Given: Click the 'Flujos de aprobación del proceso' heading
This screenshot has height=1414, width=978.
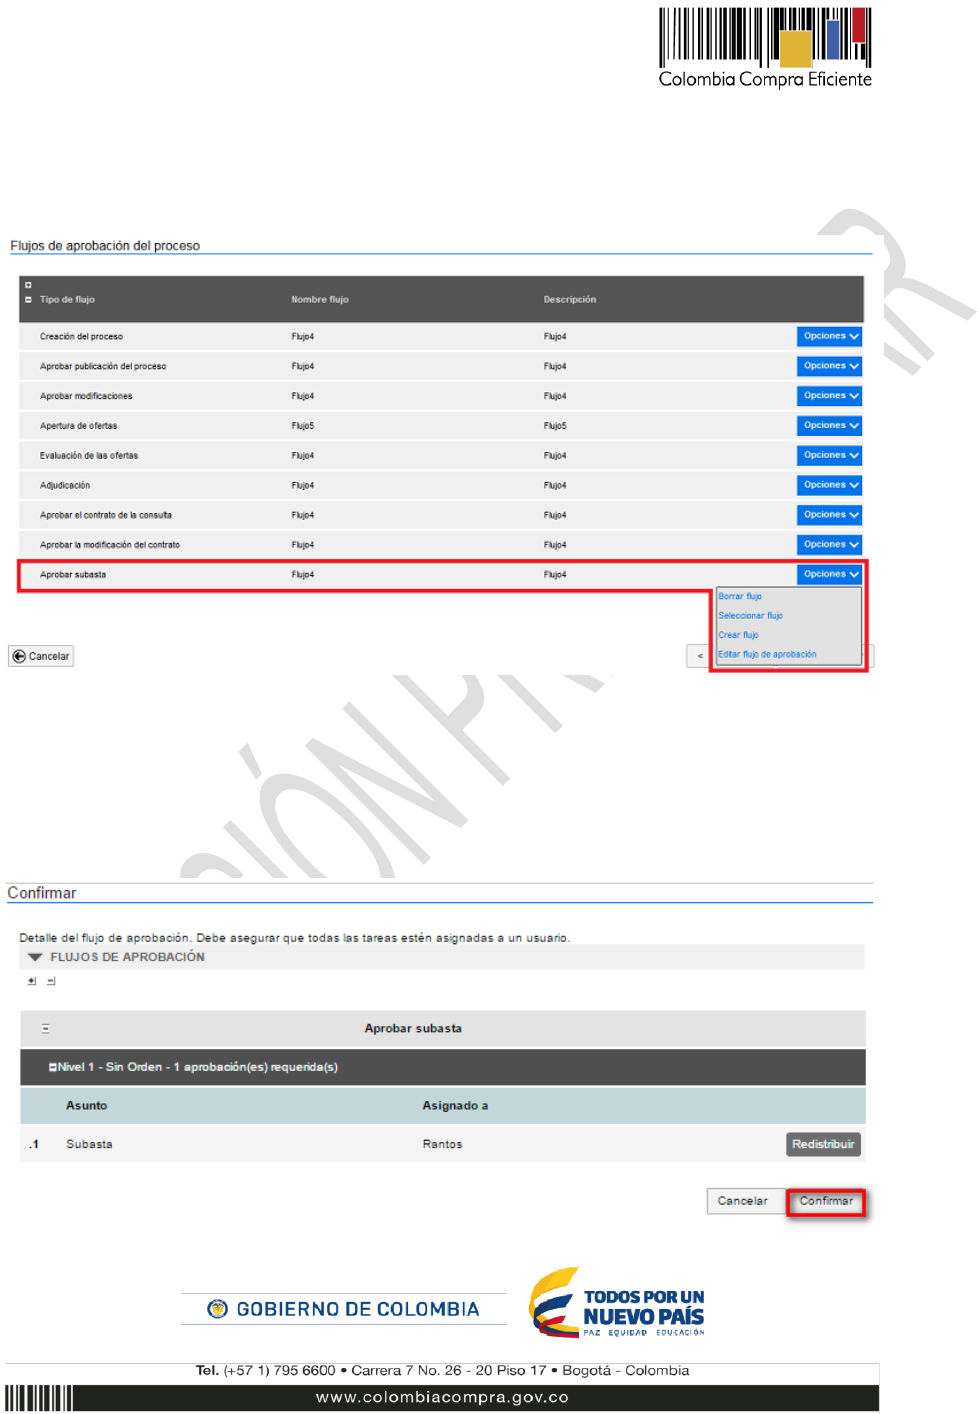Looking at the screenshot, I should click(x=105, y=246).
